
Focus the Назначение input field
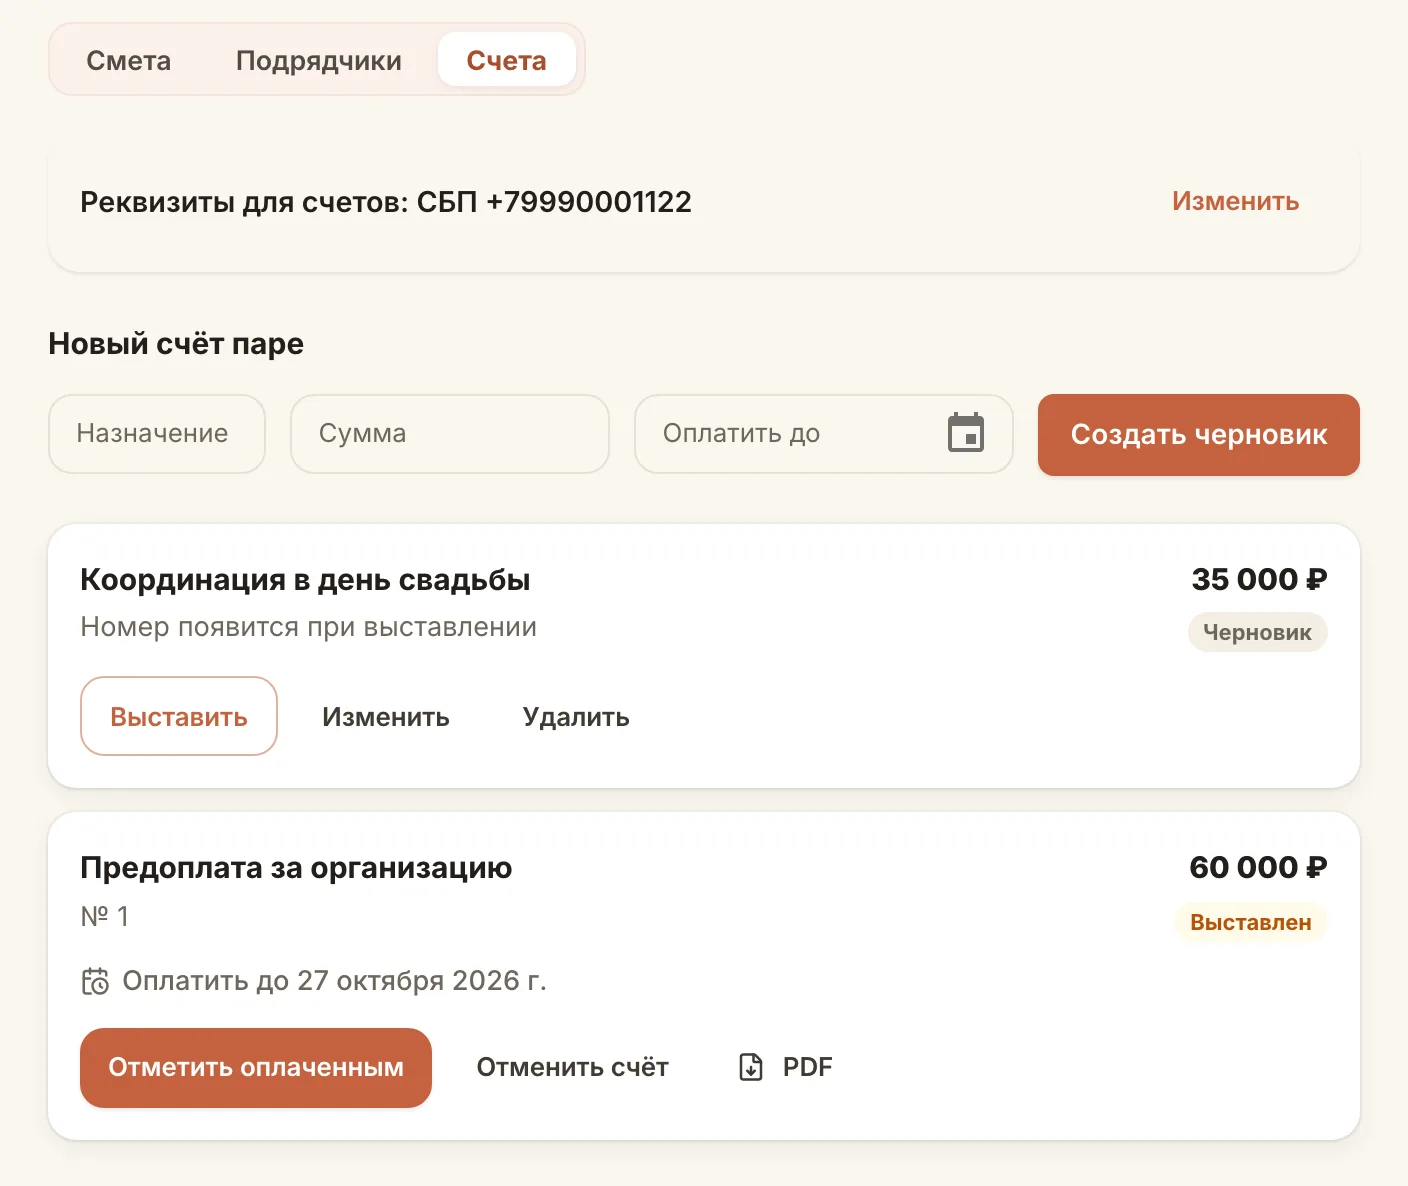[157, 434]
